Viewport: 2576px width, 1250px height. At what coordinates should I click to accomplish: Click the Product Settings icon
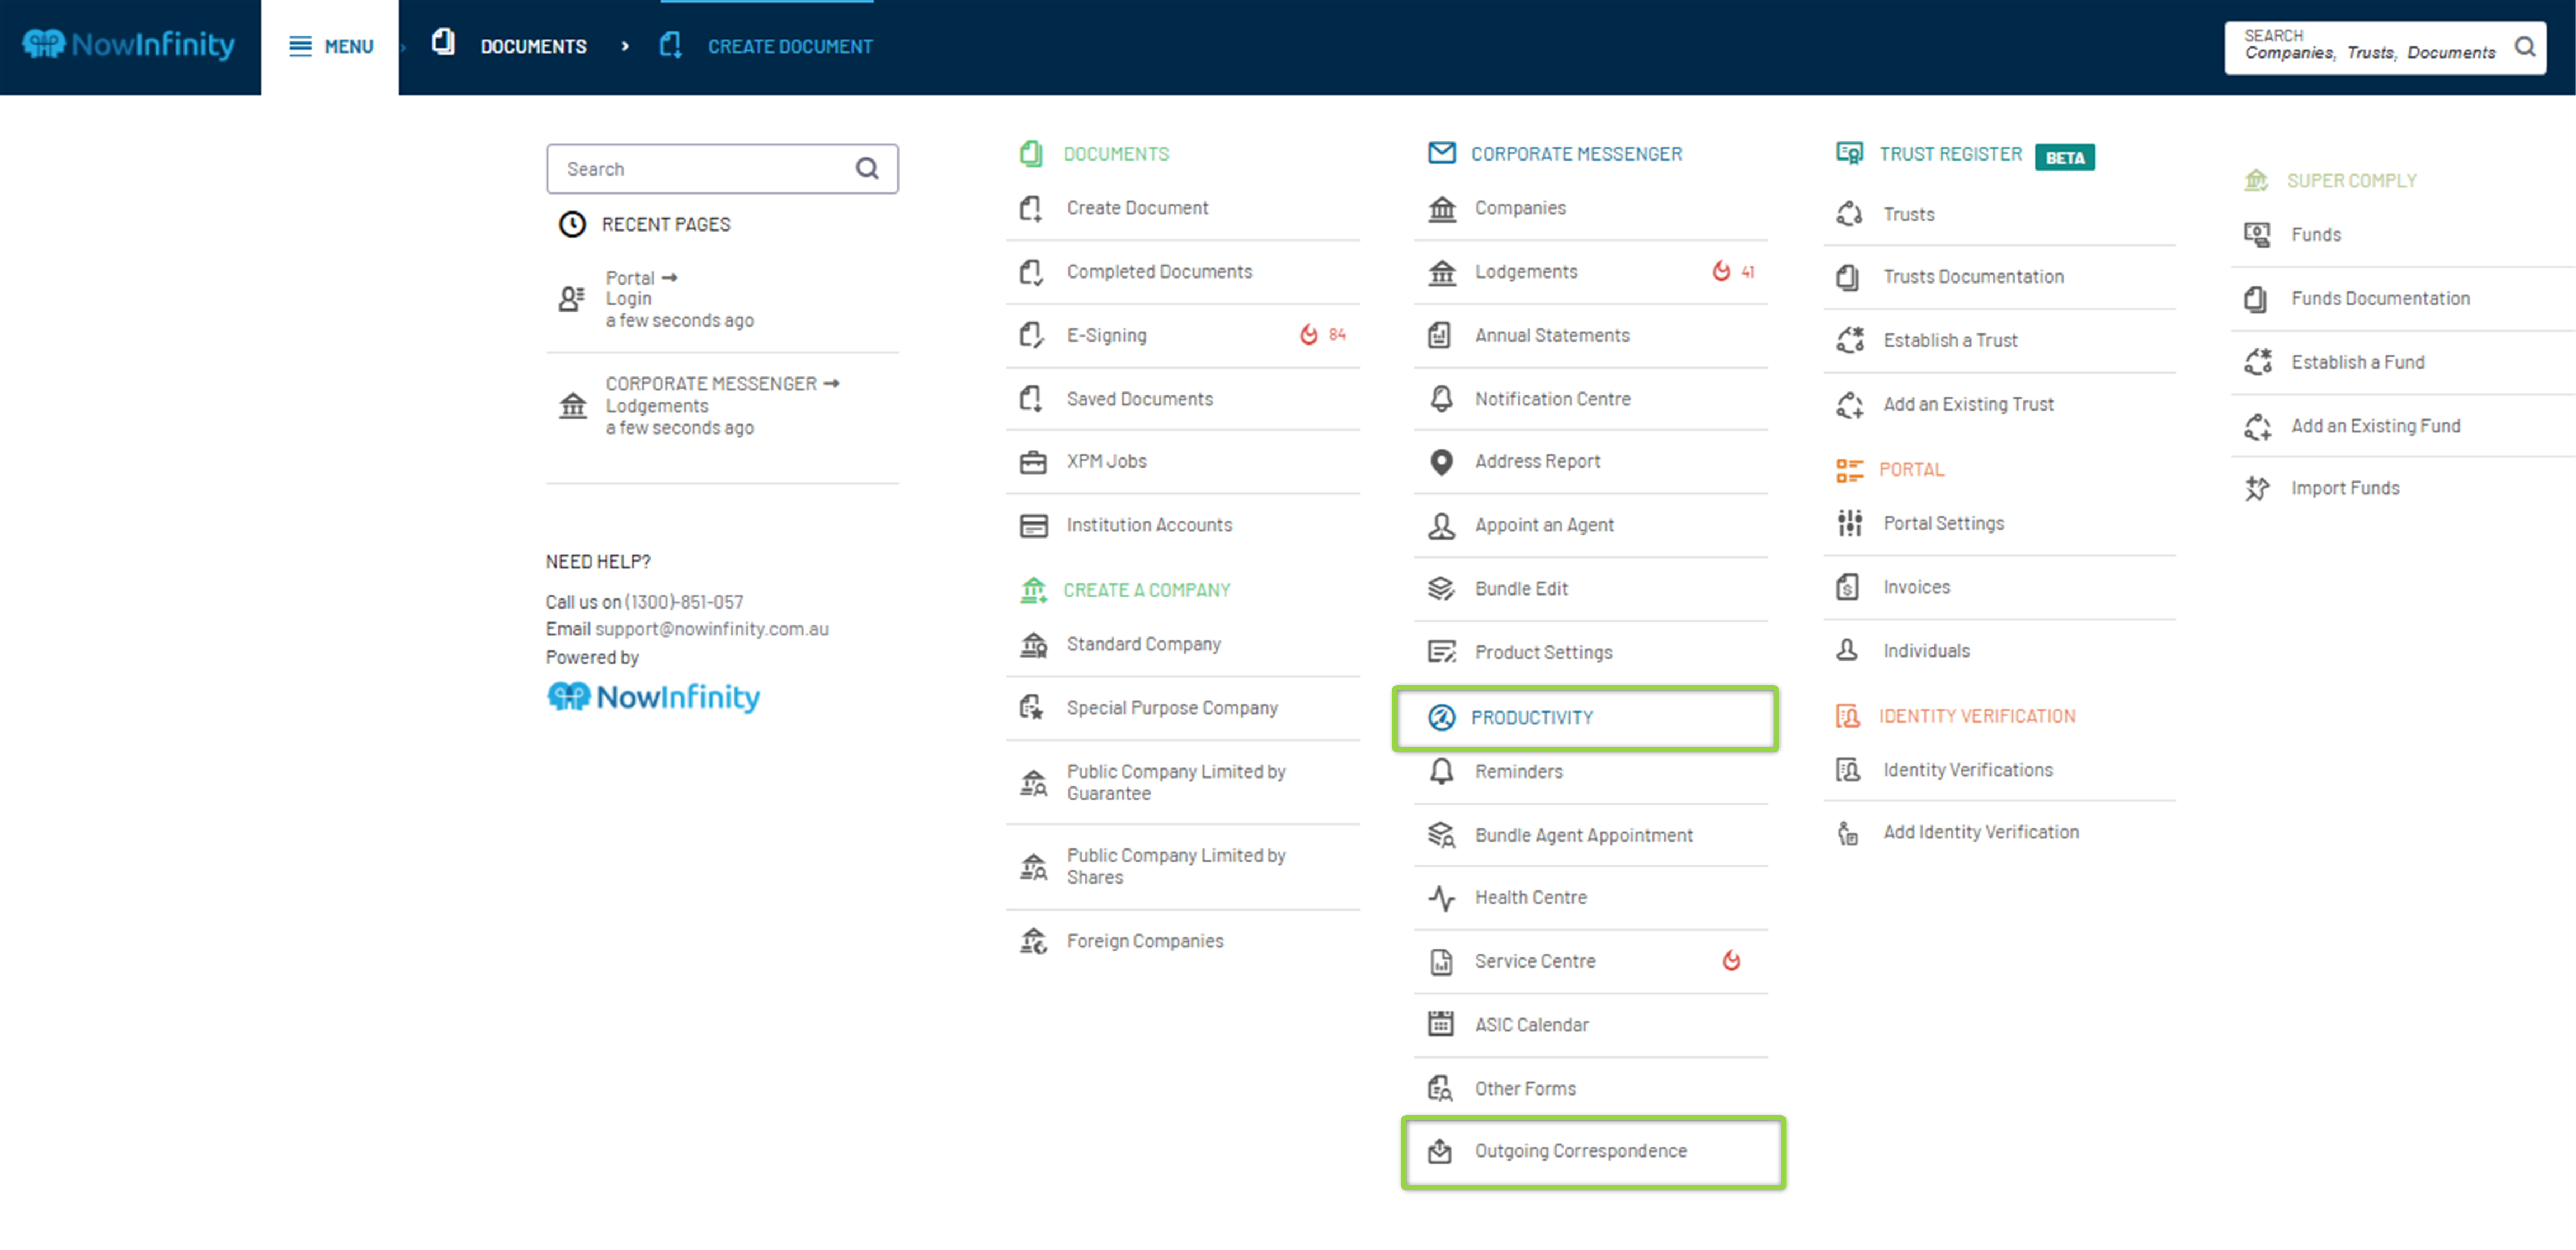[1441, 652]
